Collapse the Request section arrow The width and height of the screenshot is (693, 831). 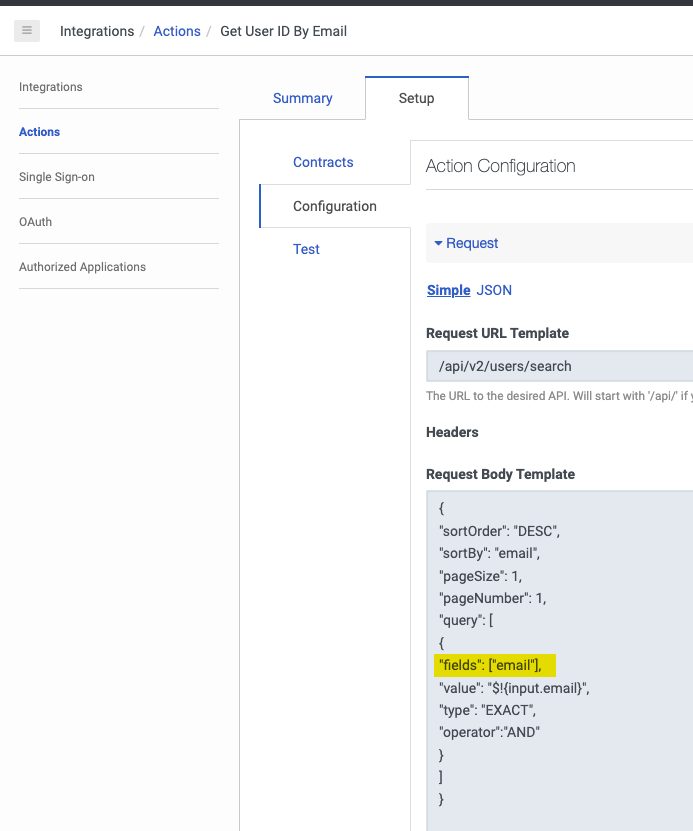[x=438, y=243]
